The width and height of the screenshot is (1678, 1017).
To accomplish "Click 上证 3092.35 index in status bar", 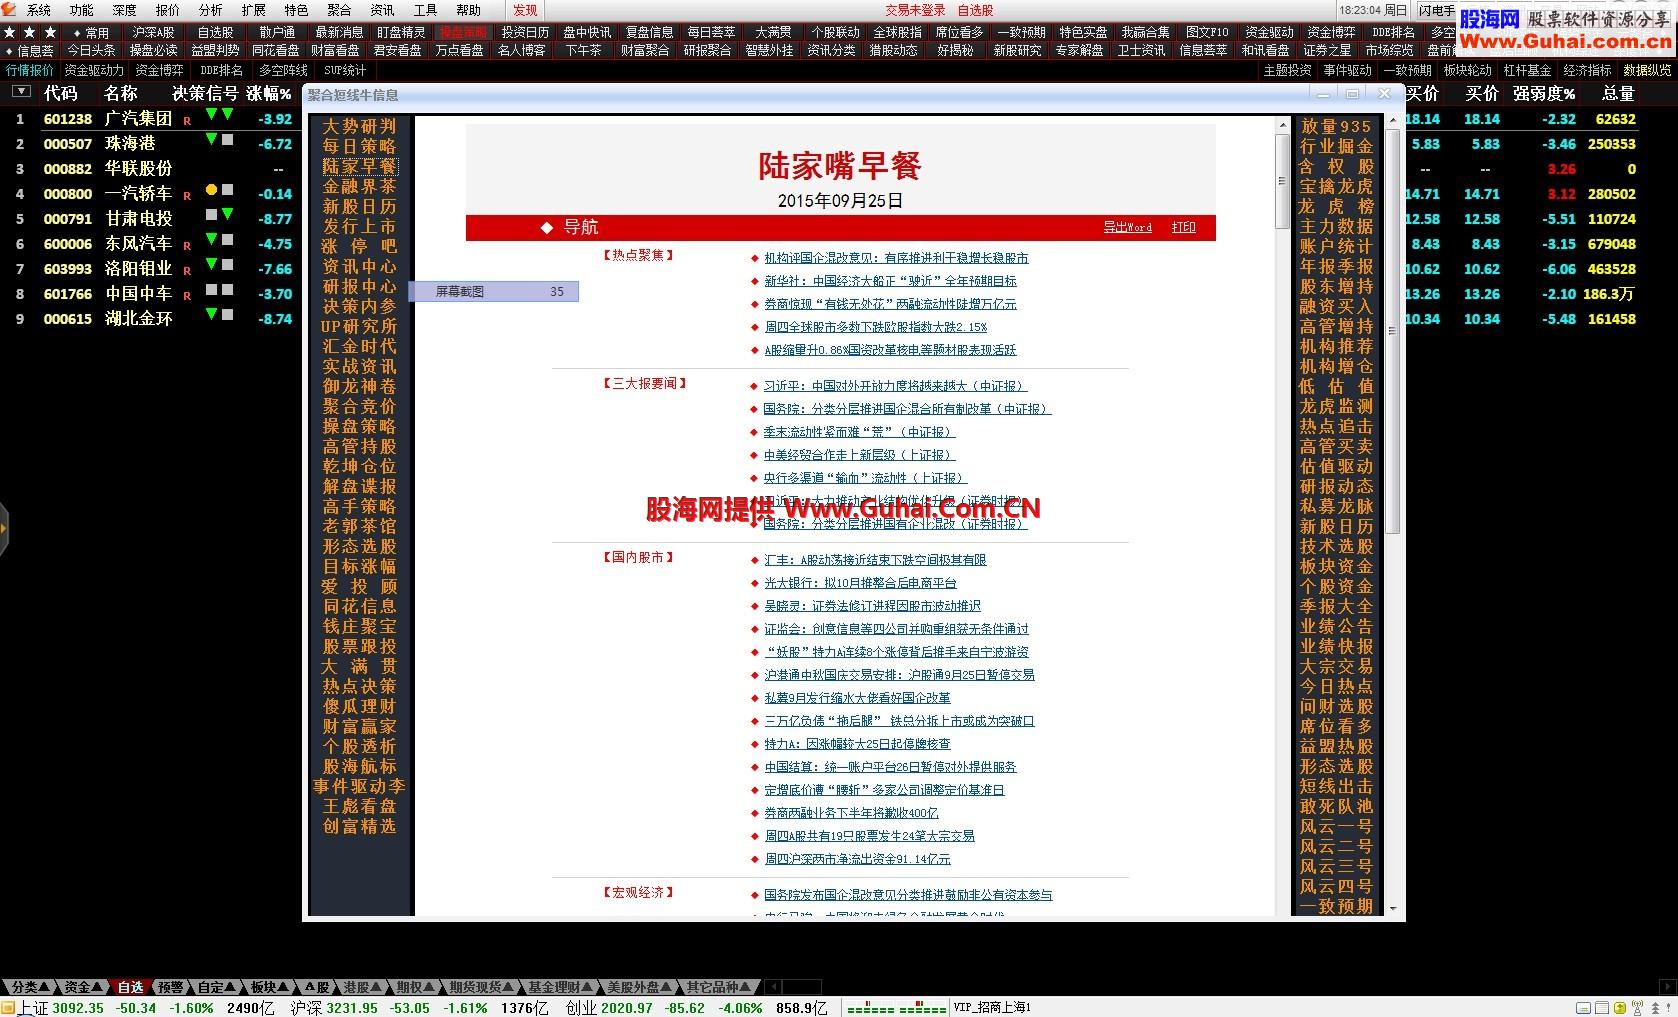I will pyautogui.click(x=61, y=1008).
